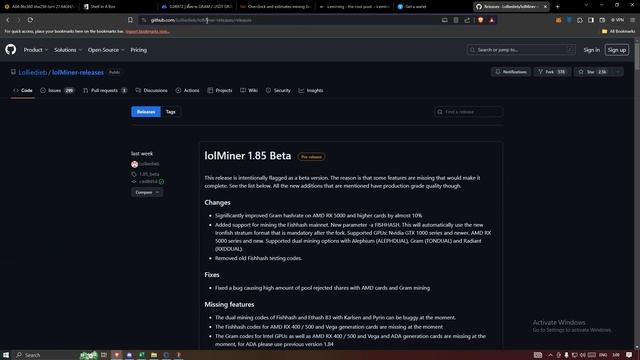Click the share icon in the address bar
Viewport: 640px width, 360px height.
pos(467,20)
